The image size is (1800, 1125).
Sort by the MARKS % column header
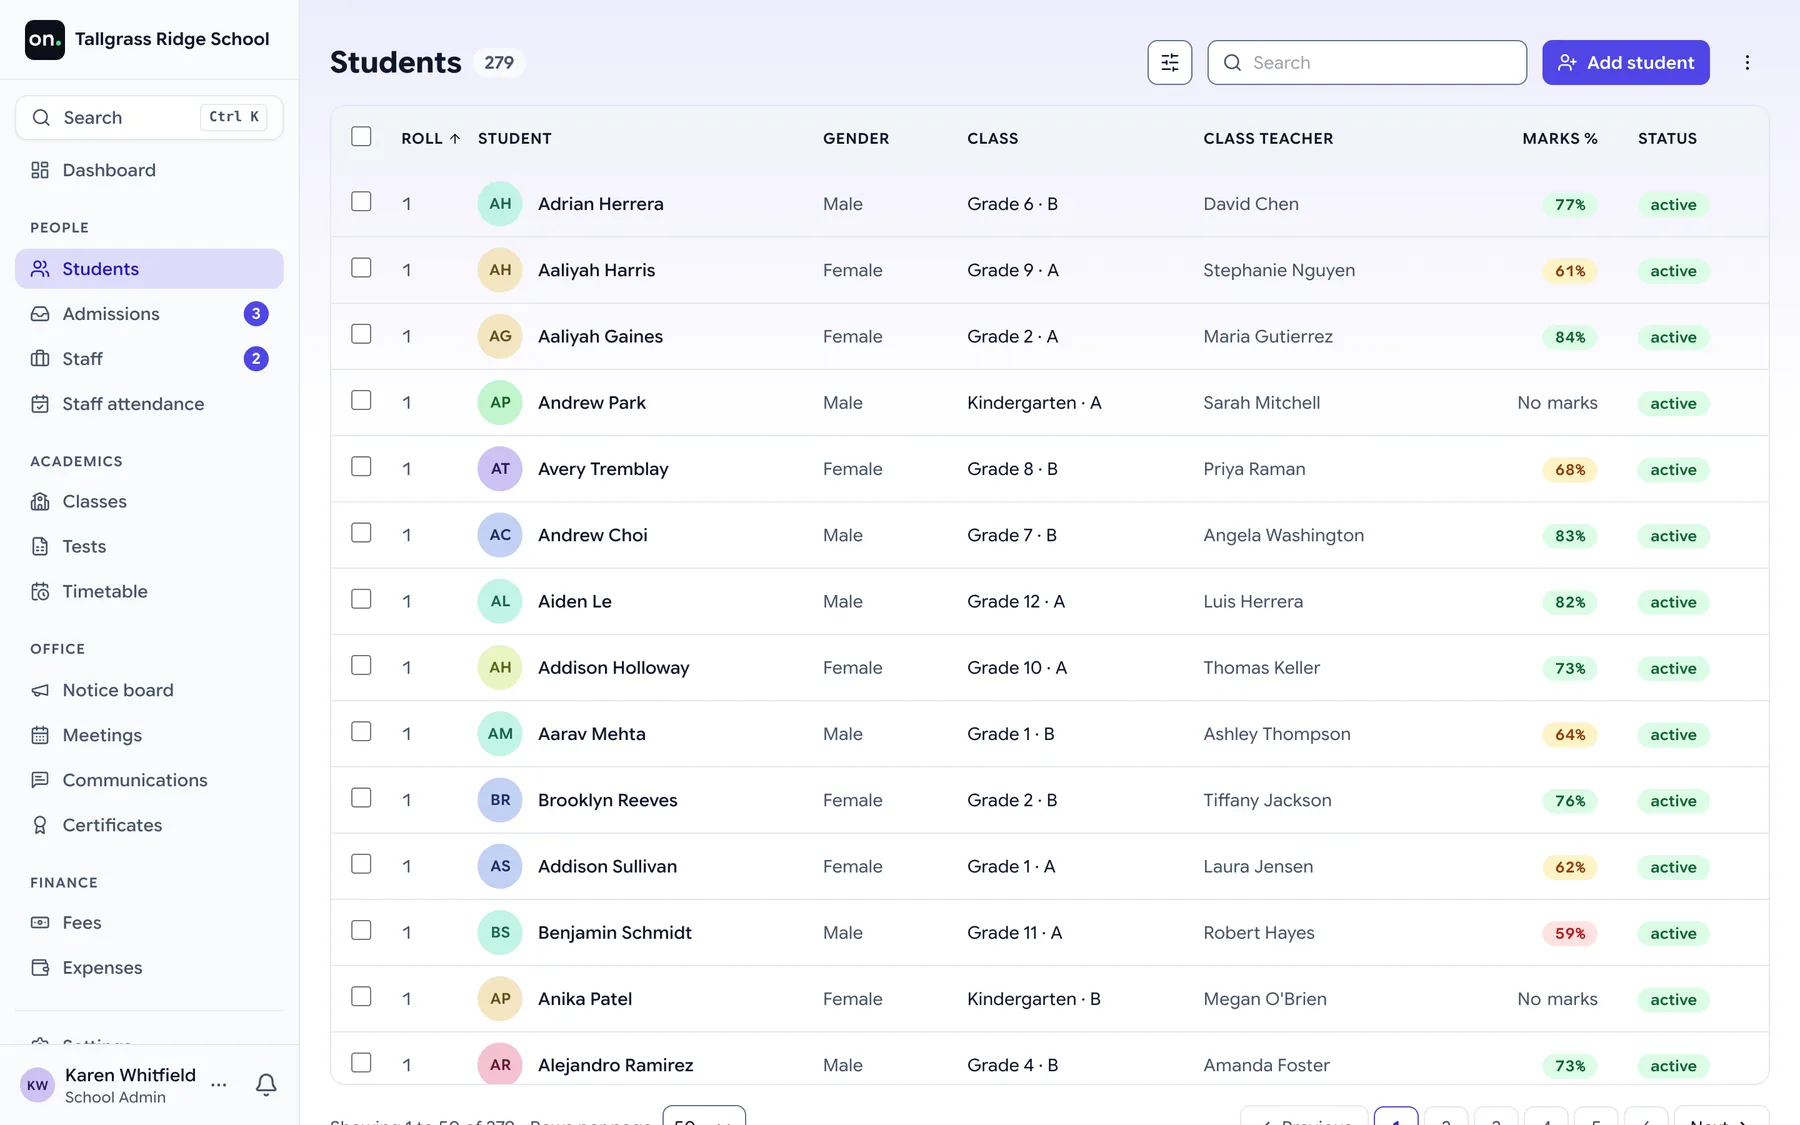(1560, 138)
